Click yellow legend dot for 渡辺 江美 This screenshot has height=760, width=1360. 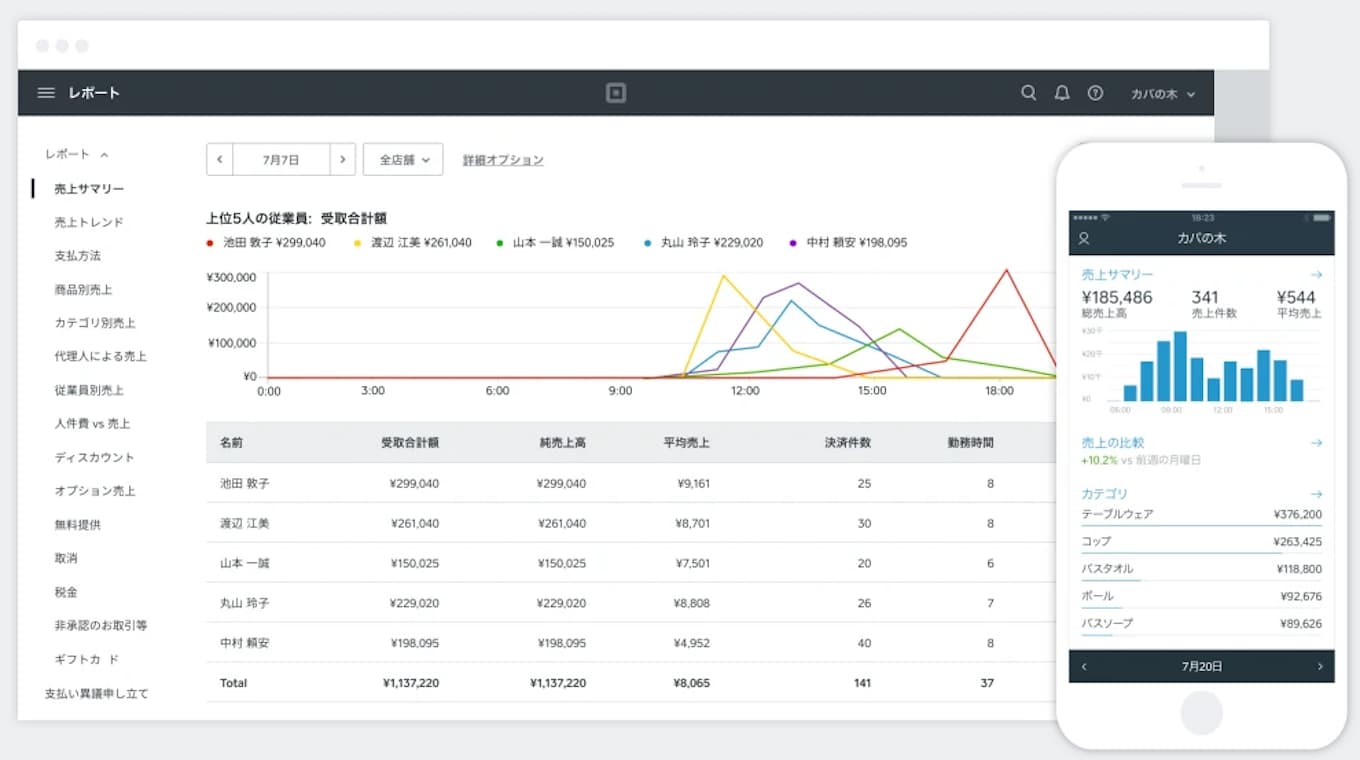tap(358, 243)
